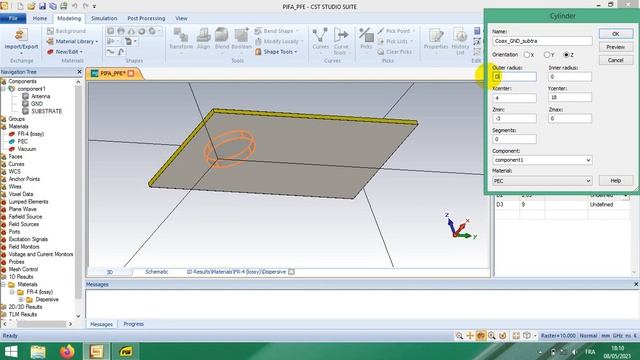Image resolution: width=640 pixels, height=360 pixels.
Task: Open the Modify Locally dropdown
Action: pos(279,41)
